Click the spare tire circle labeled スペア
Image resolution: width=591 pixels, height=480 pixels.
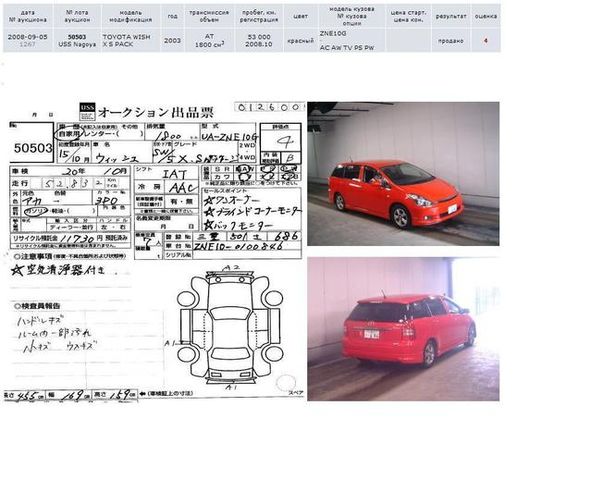286,383
